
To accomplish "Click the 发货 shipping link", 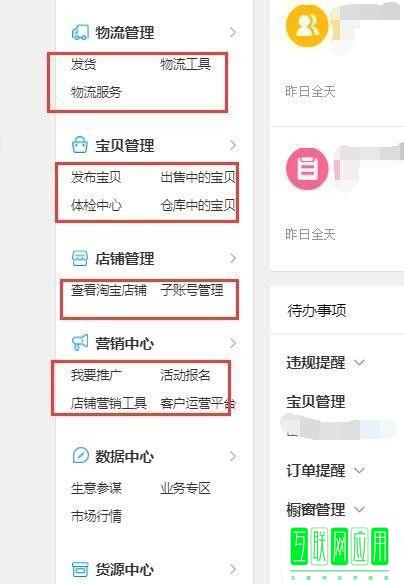I will point(83,64).
